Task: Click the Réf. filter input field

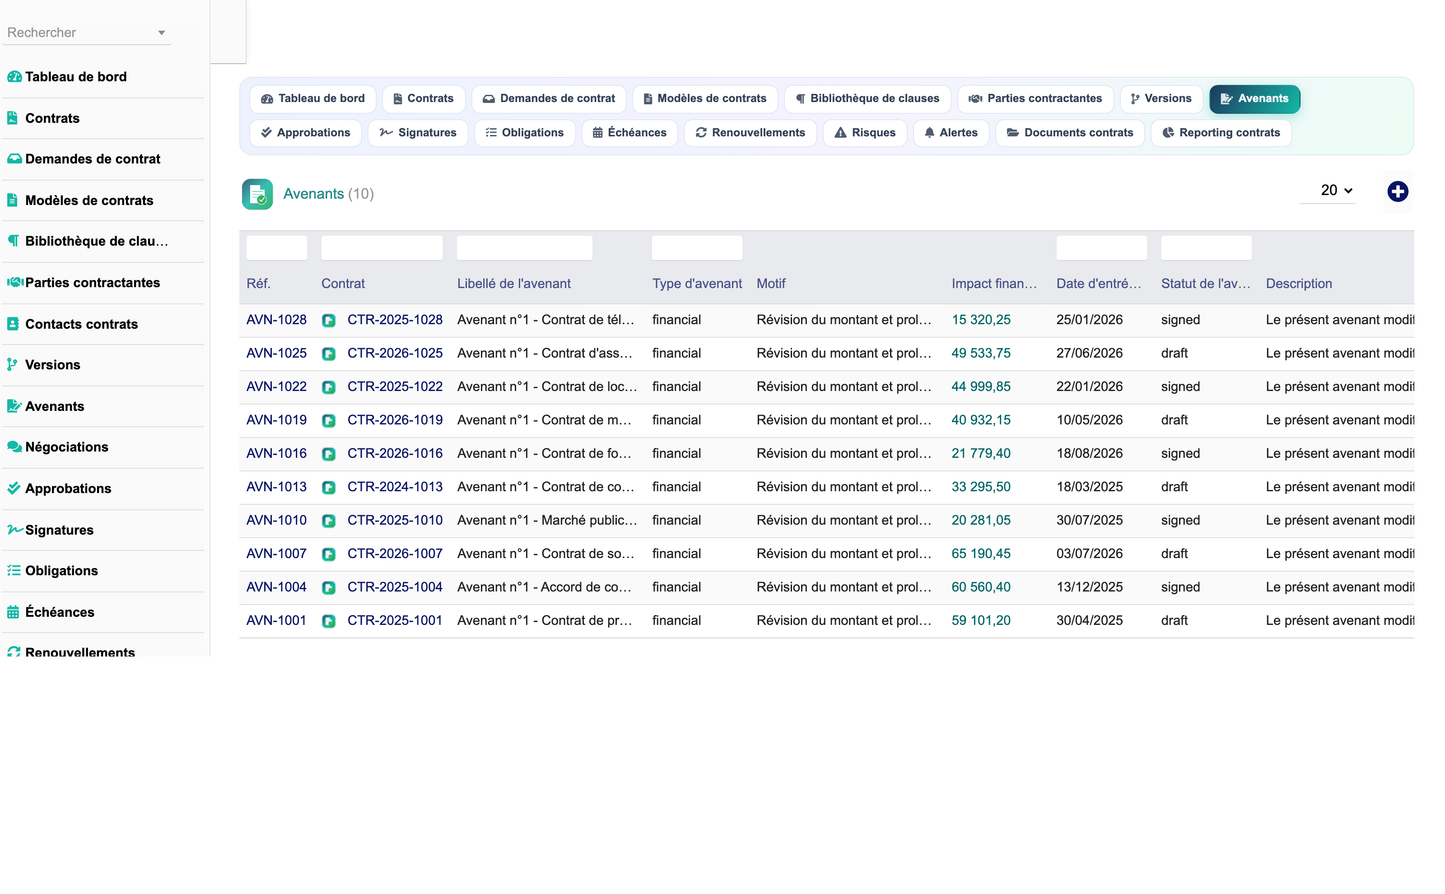Action: pos(277,248)
